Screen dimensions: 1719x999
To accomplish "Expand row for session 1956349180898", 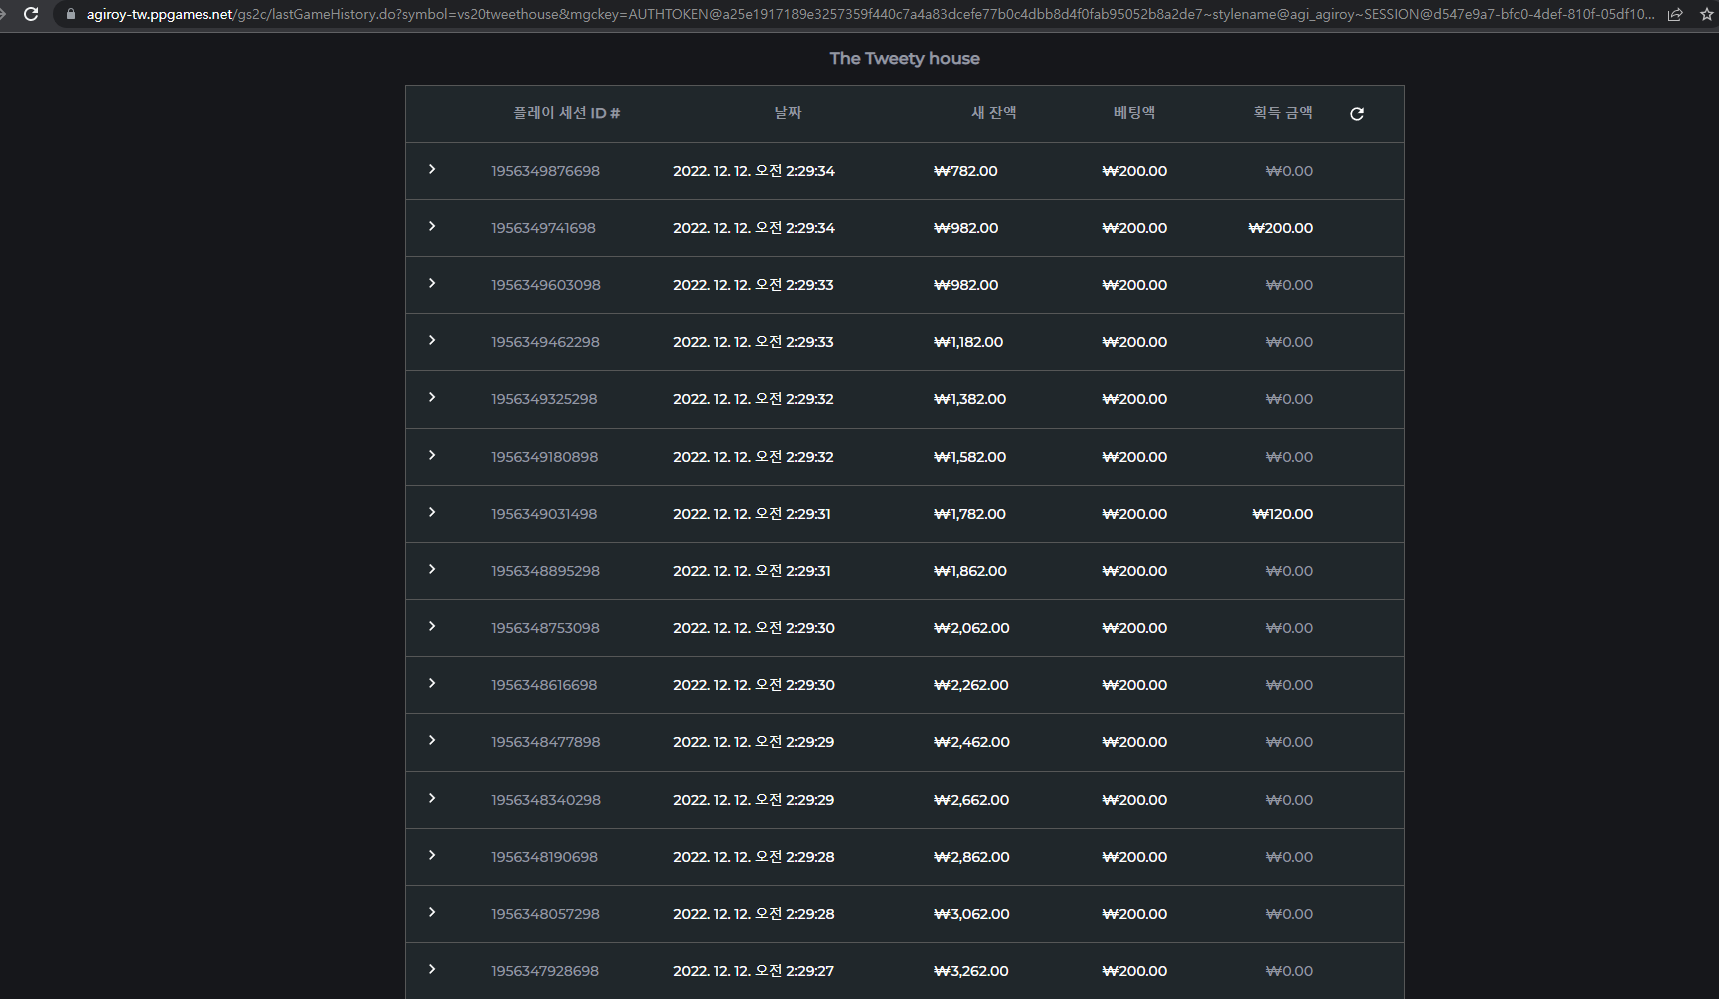I will click(x=432, y=455).
